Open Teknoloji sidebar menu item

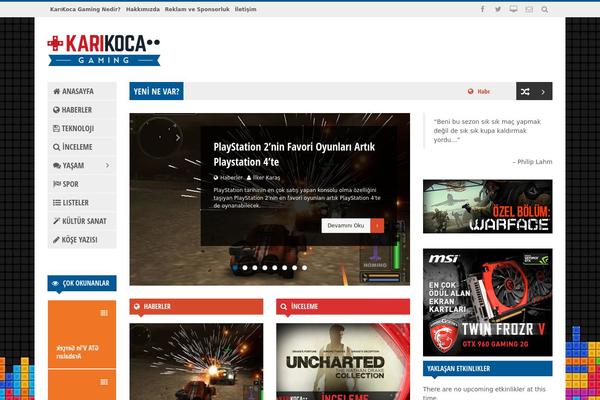[82, 128]
